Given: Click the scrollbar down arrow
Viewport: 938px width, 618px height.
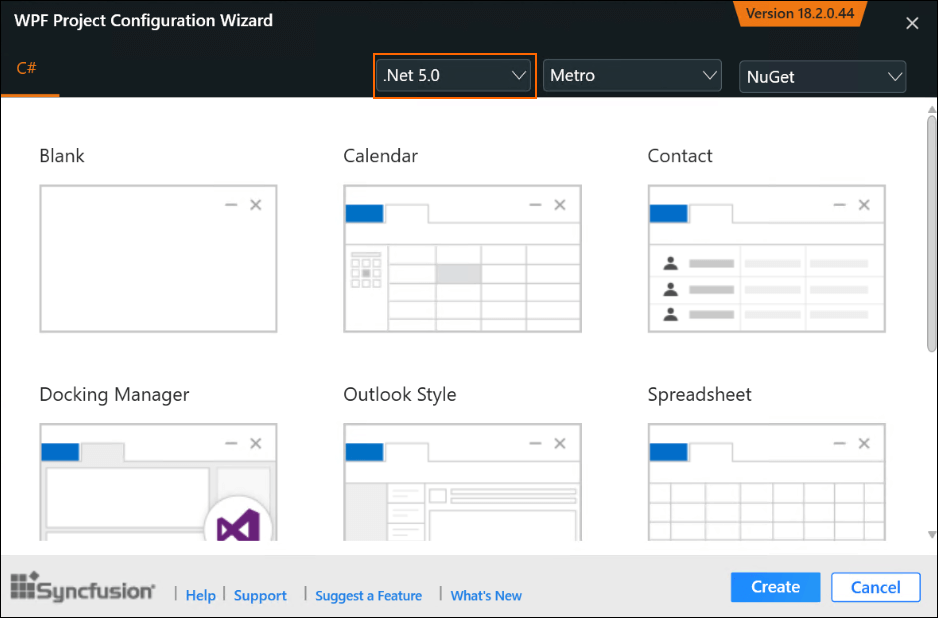Looking at the screenshot, I should click(931, 535).
